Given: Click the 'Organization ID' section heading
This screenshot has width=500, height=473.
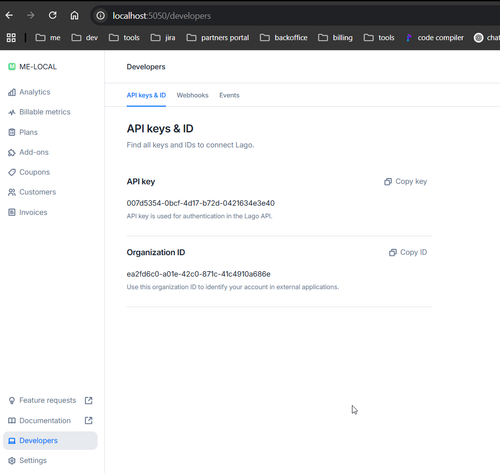Looking at the screenshot, I should click(x=156, y=252).
